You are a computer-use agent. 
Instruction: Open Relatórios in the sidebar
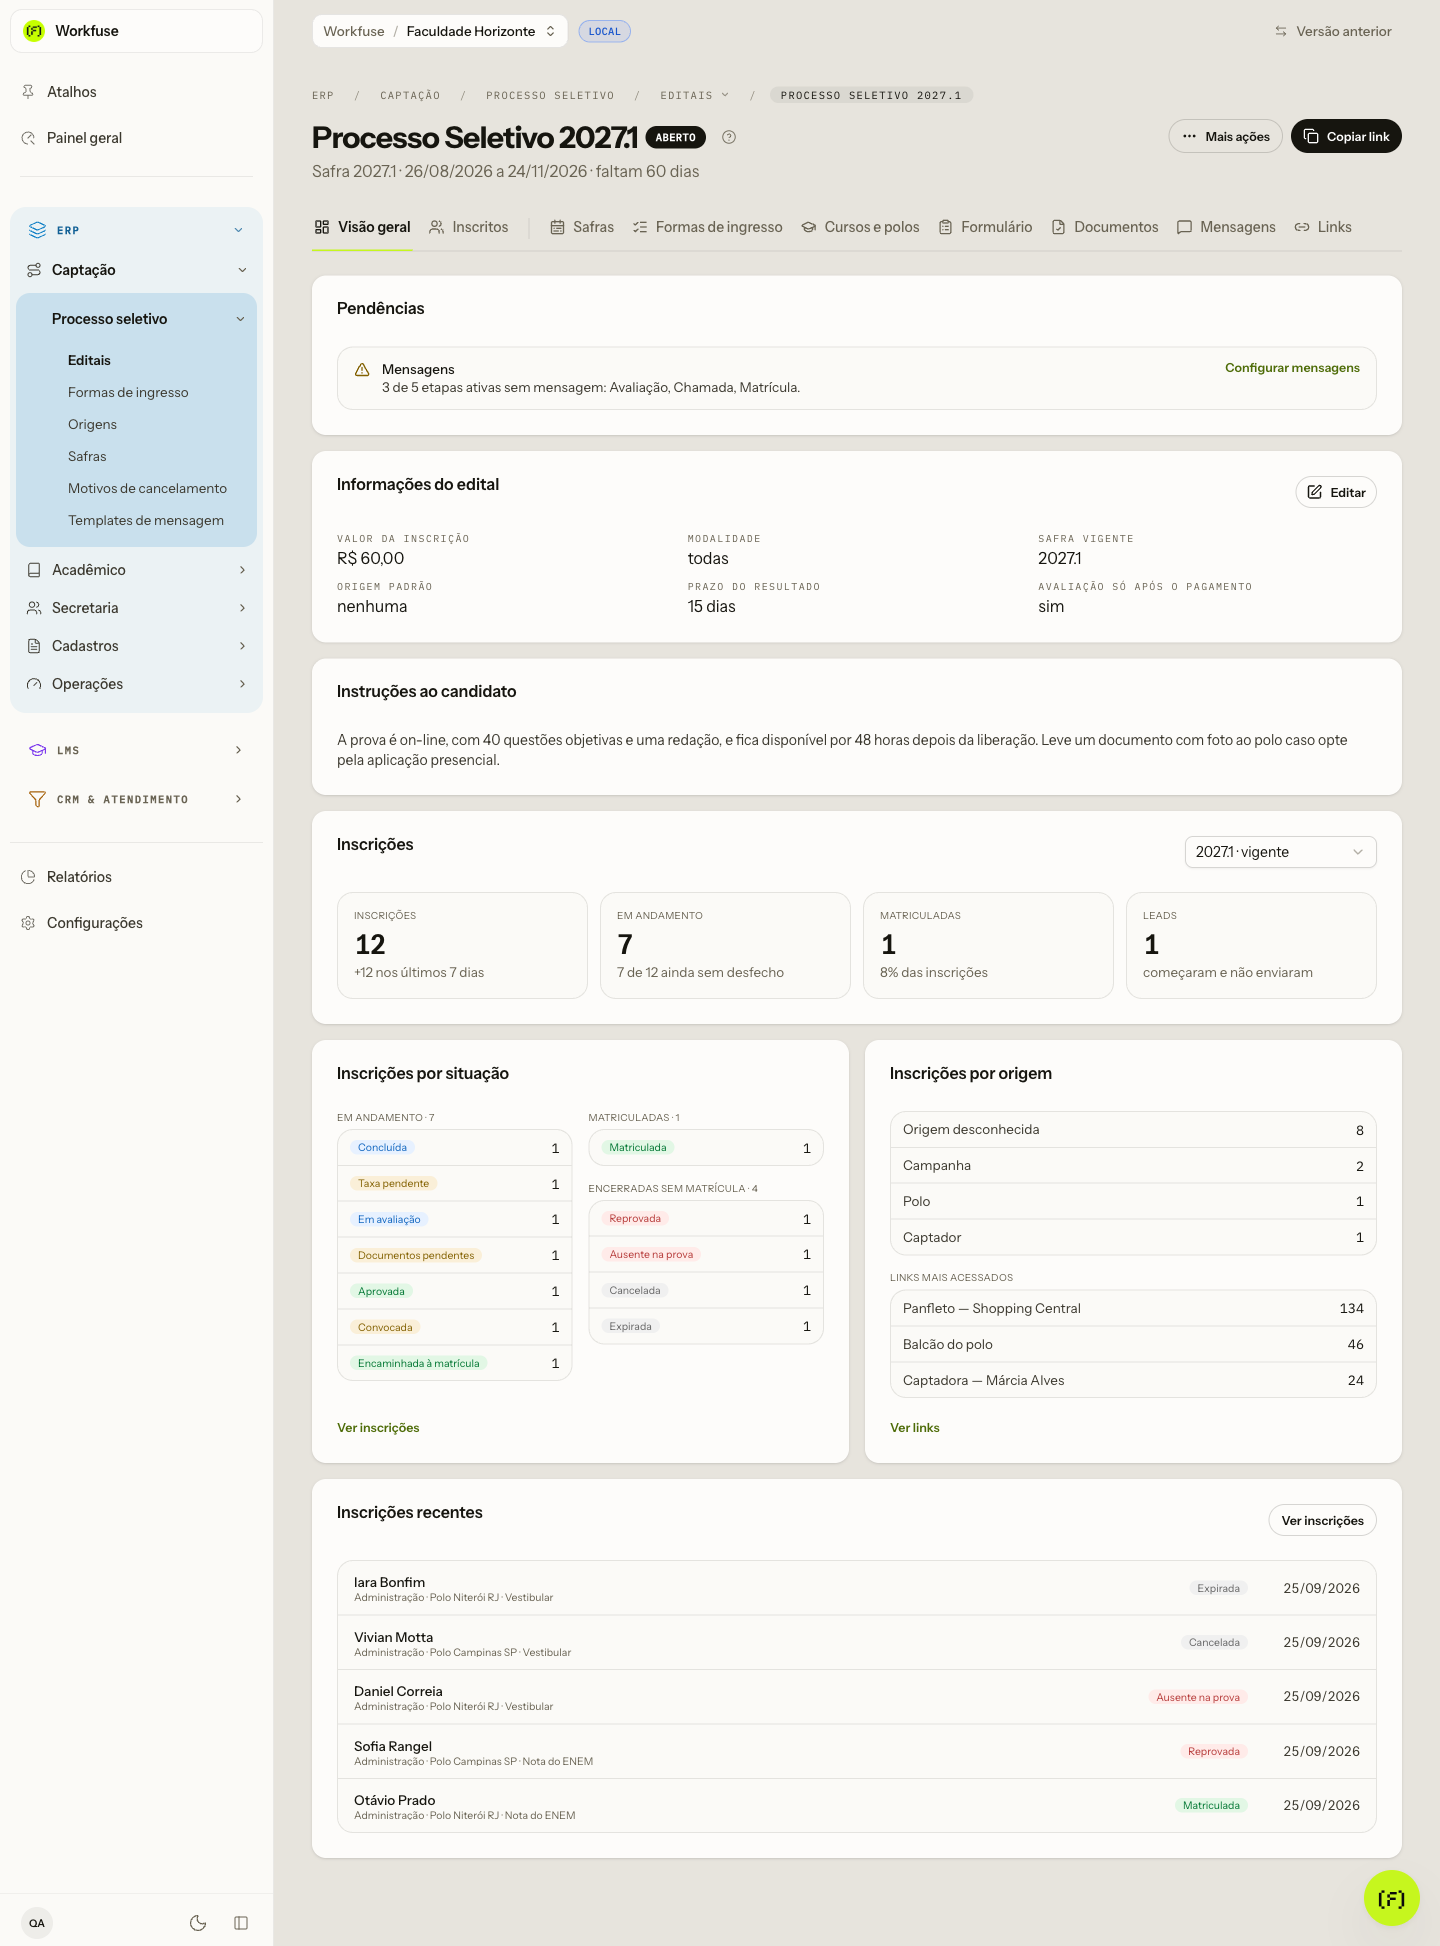[79, 877]
